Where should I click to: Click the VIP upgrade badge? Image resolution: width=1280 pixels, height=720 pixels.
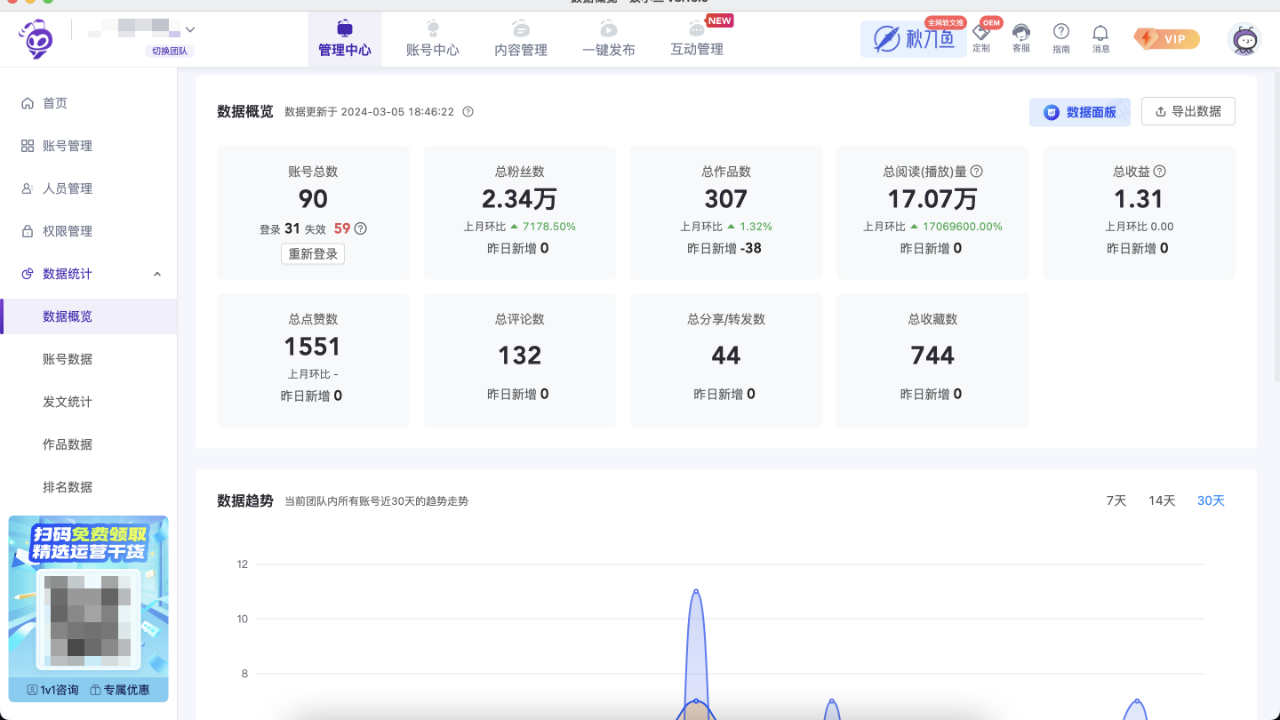[x=1166, y=38]
